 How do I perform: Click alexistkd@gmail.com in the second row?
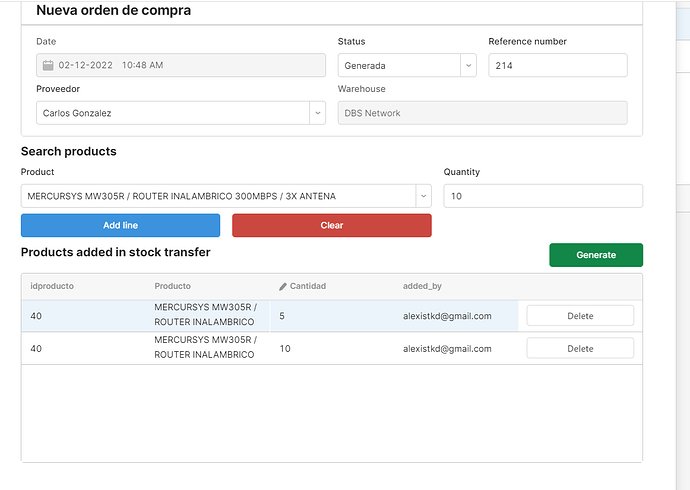point(447,348)
